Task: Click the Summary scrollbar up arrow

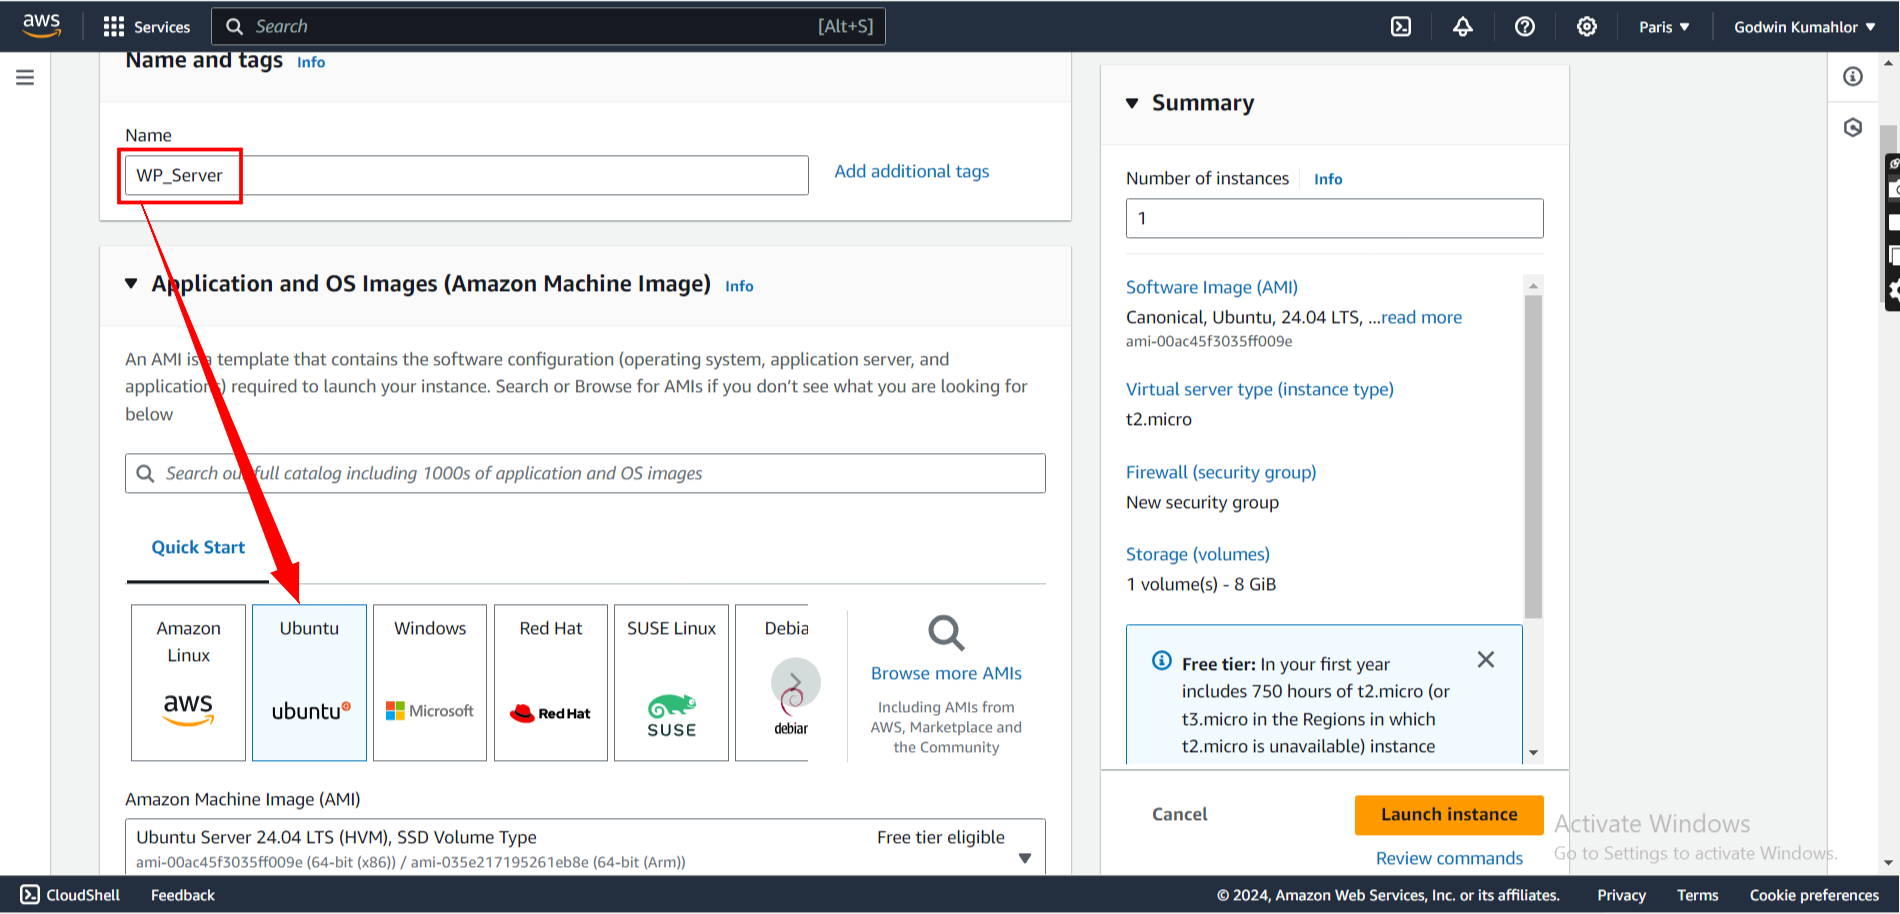Action: pyautogui.click(x=1534, y=286)
